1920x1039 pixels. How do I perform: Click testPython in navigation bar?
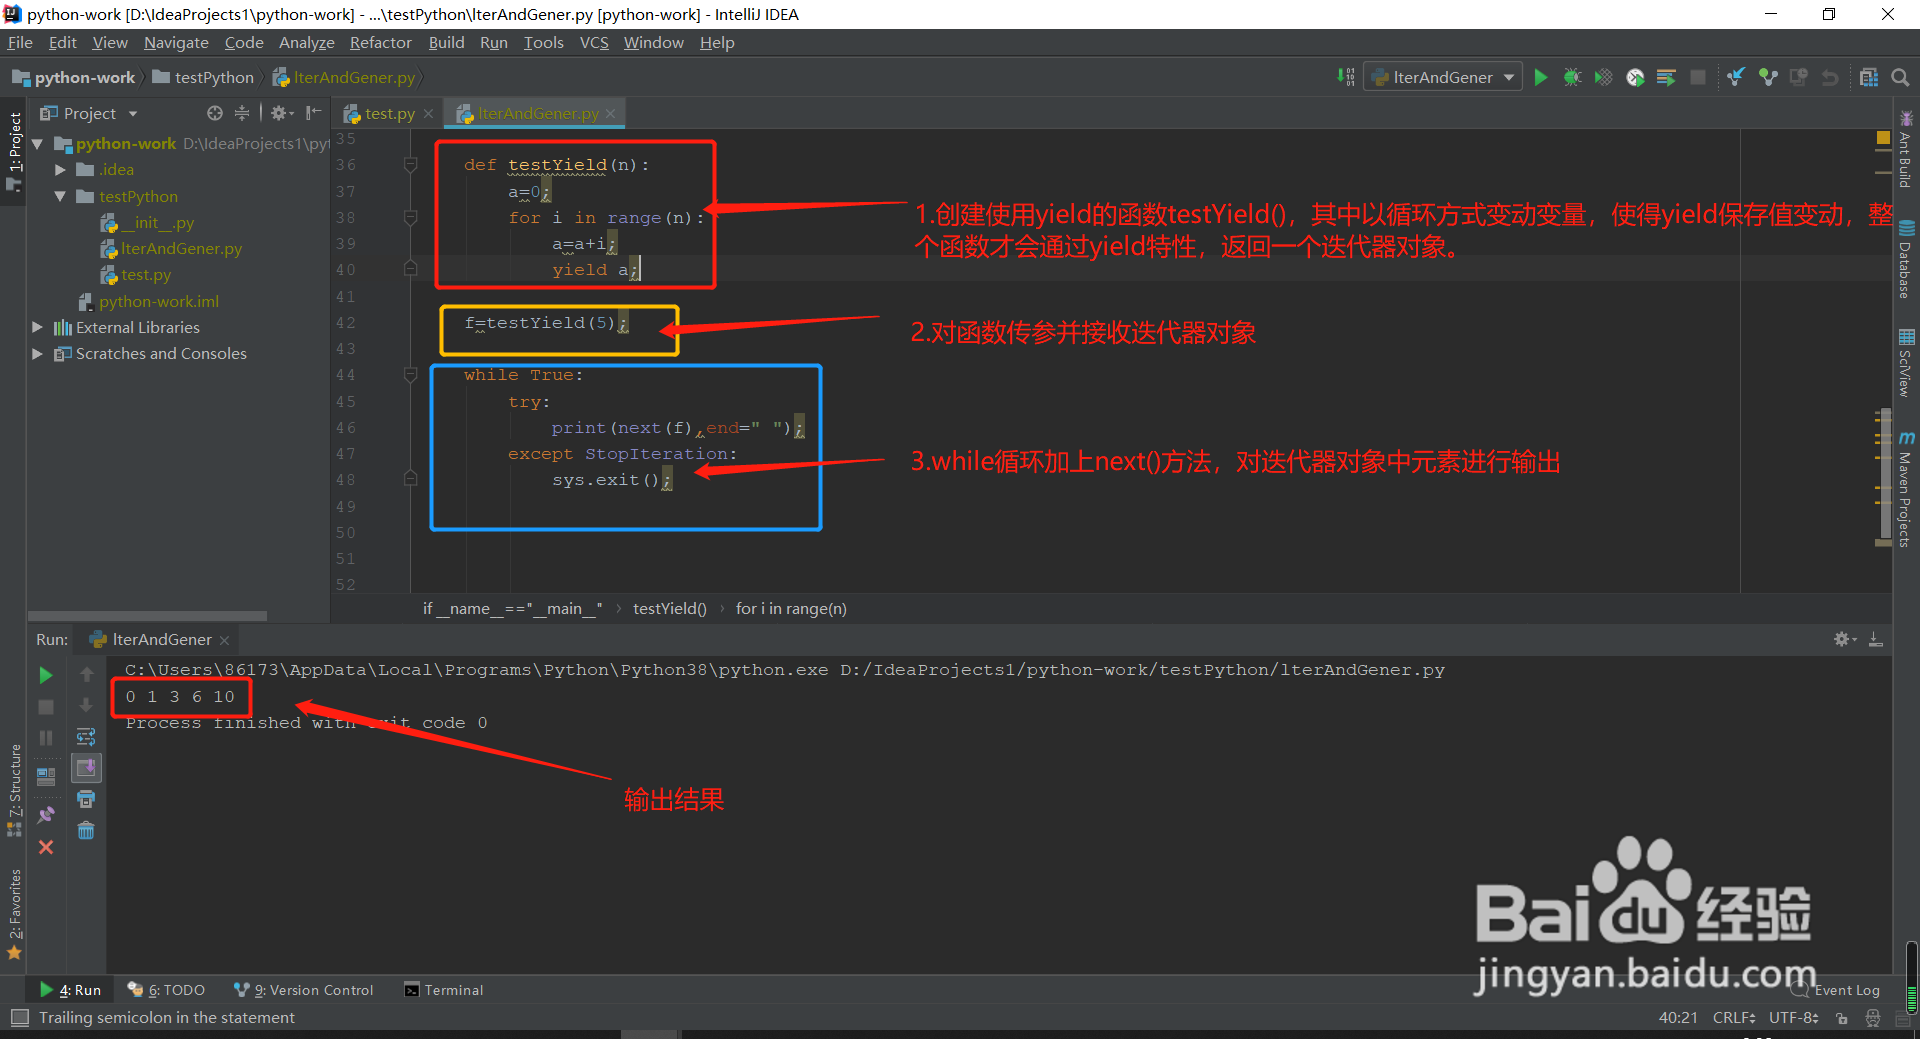coord(205,77)
